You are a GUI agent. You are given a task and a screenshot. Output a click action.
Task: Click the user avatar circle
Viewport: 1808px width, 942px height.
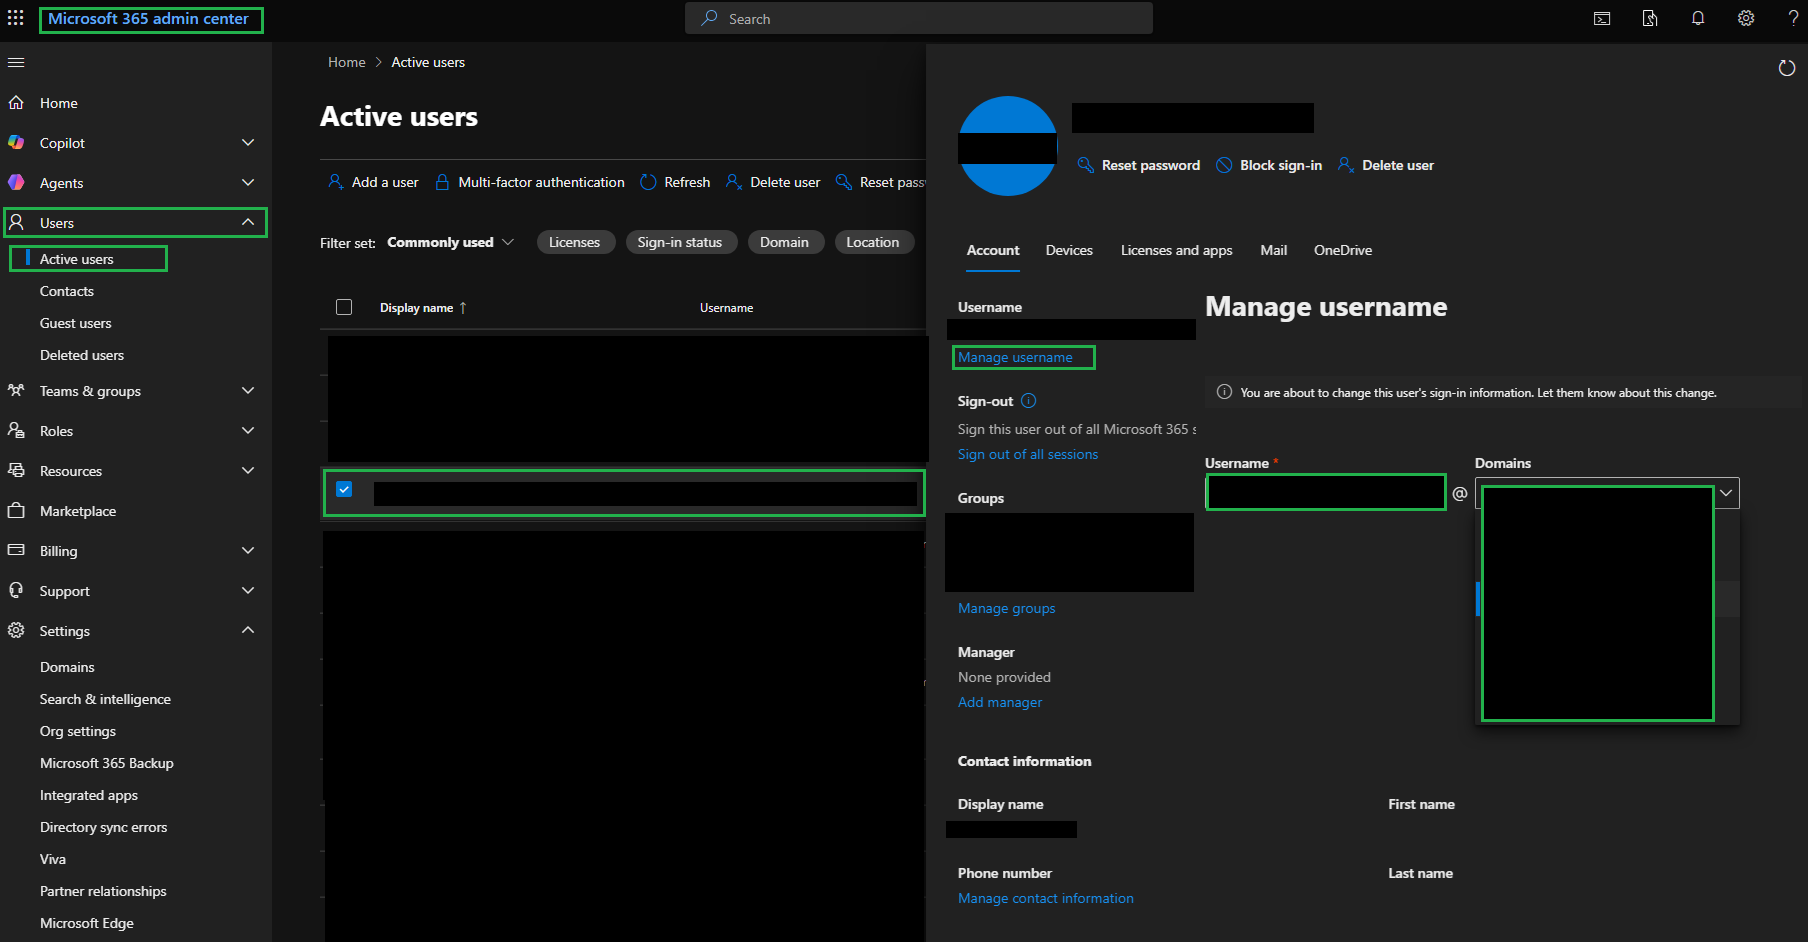tap(1008, 146)
